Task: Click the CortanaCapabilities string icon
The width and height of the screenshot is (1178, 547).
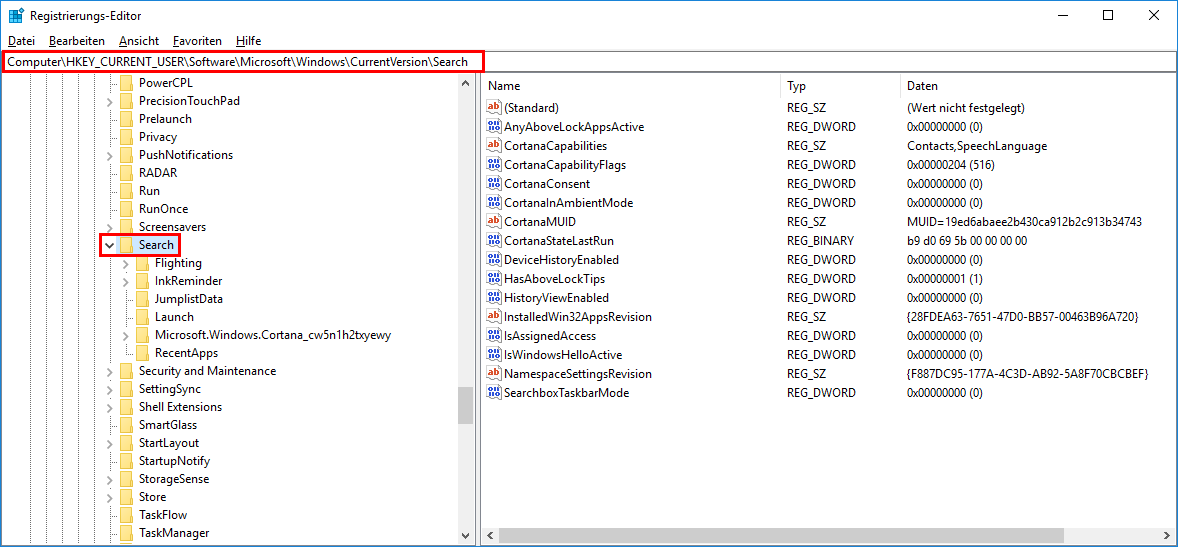Action: (494, 146)
